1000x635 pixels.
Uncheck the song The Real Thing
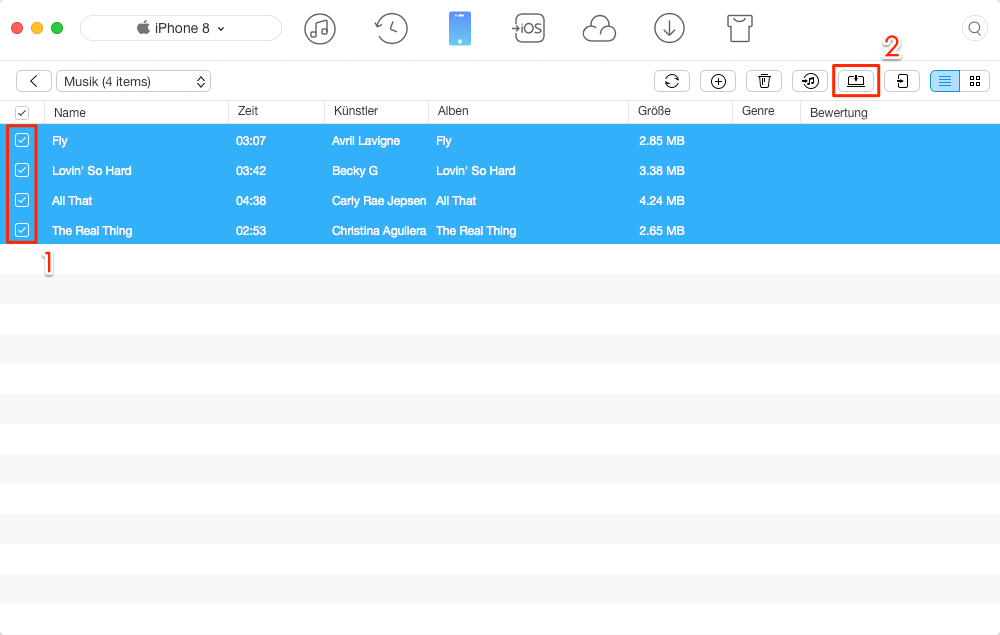[22, 230]
